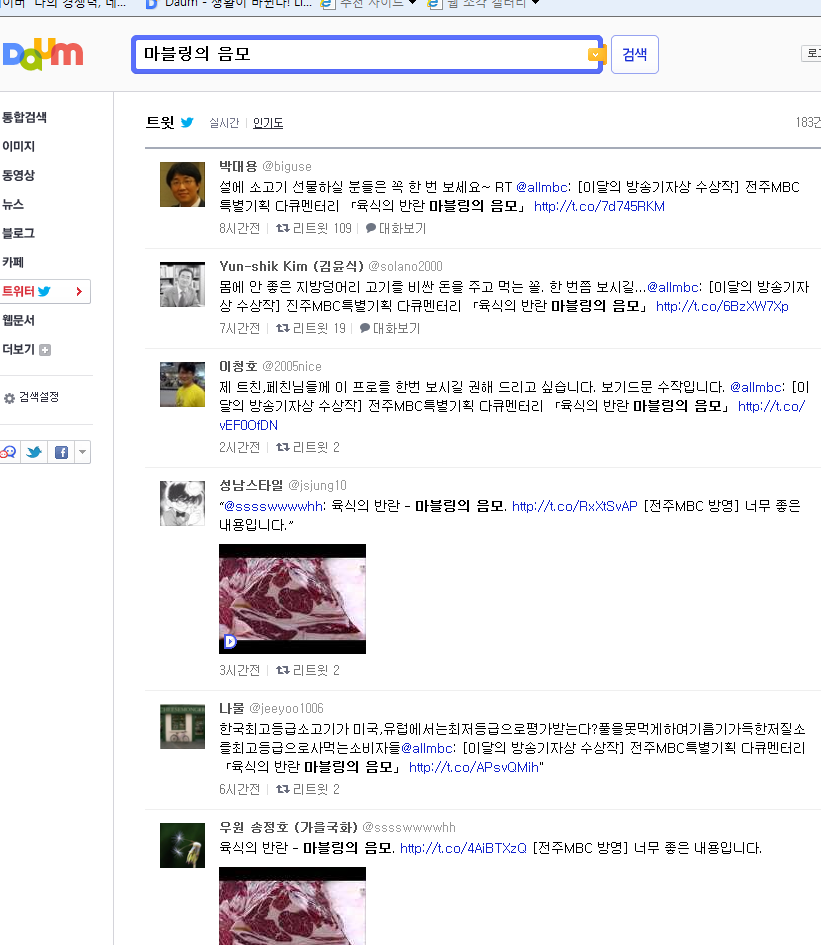
Task: Open the link http://t.co/7d745RKM
Action: (599, 206)
